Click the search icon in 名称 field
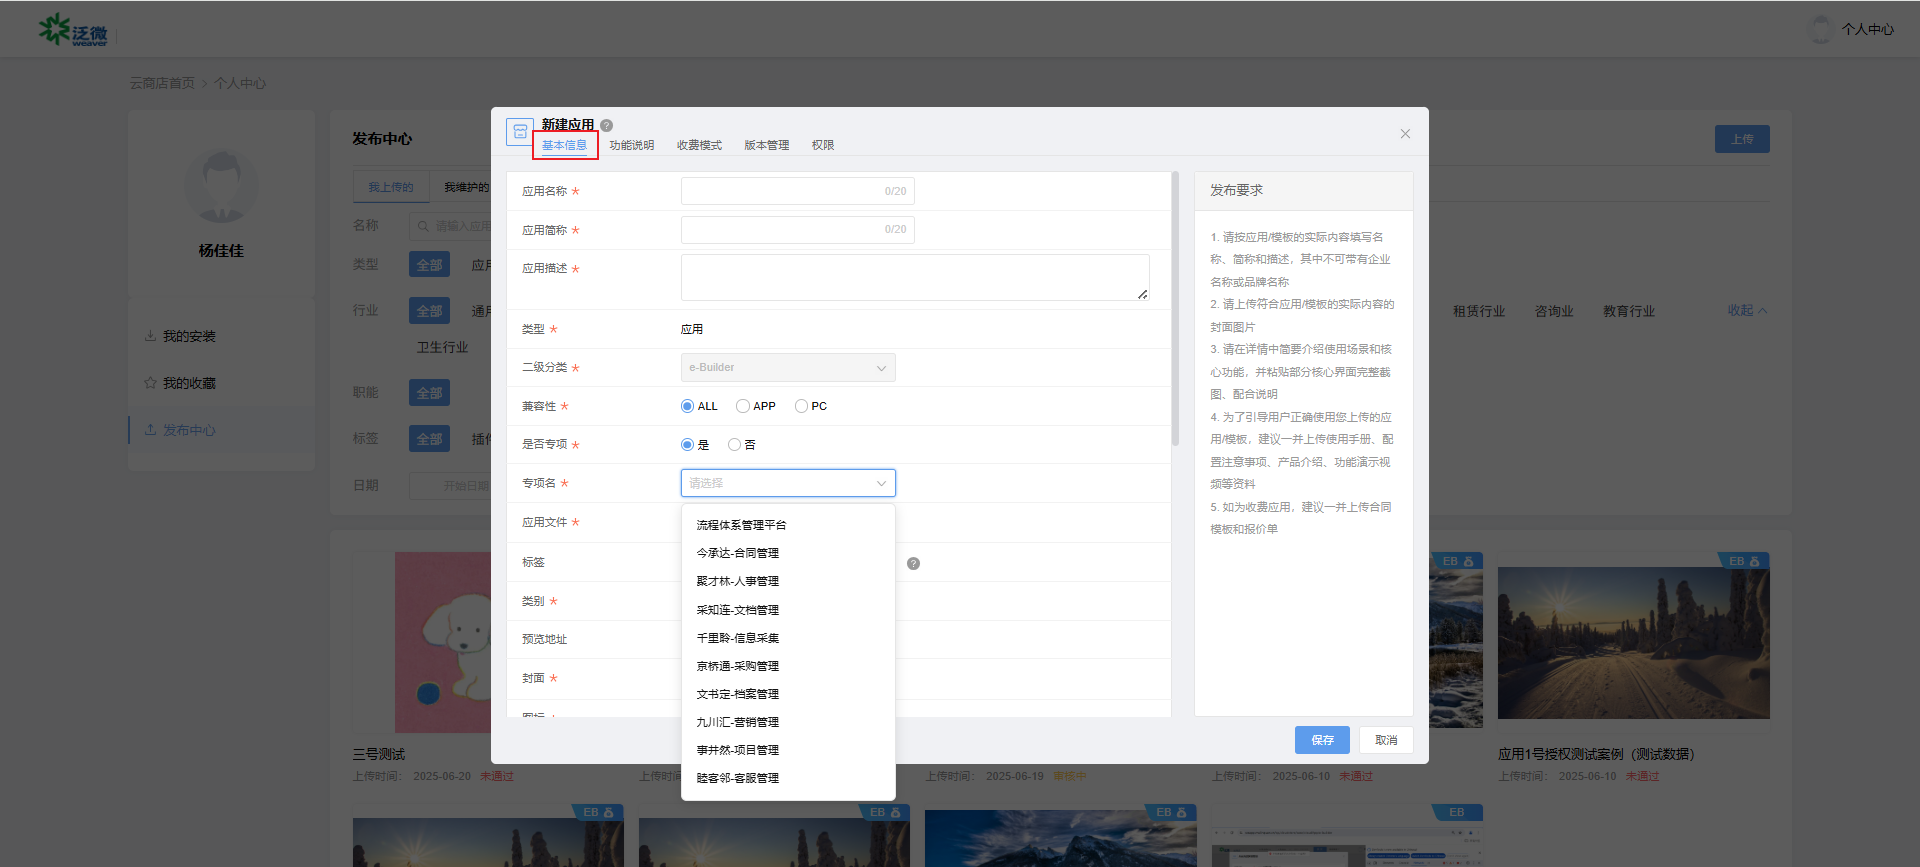1920x867 pixels. tap(423, 226)
